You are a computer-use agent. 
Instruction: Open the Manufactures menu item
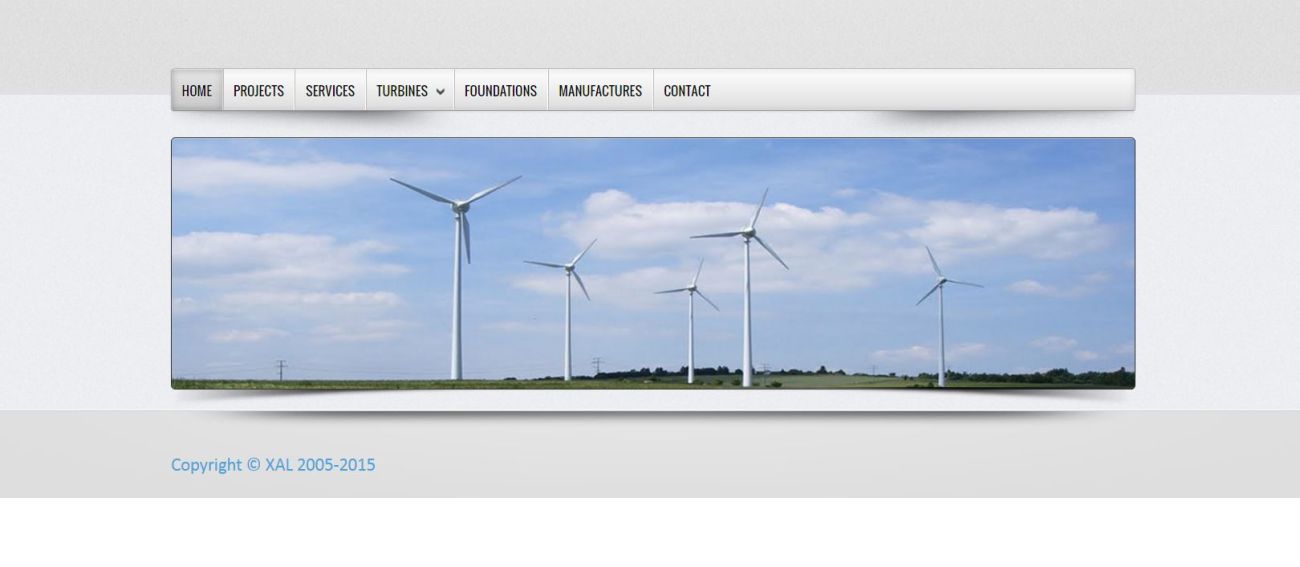pyautogui.click(x=600, y=90)
